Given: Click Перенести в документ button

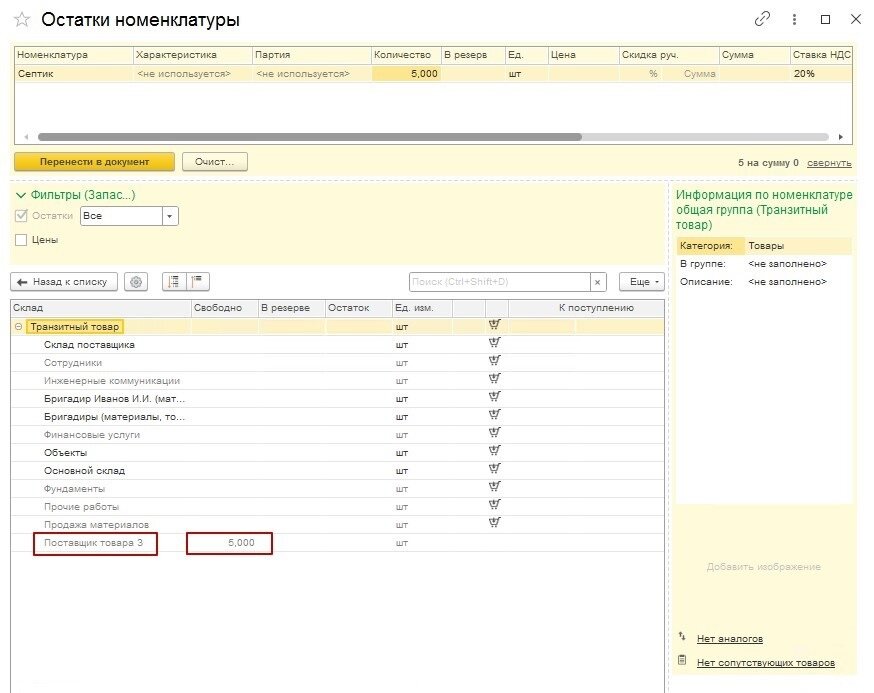Looking at the screenshot, I should click(94, 161).
